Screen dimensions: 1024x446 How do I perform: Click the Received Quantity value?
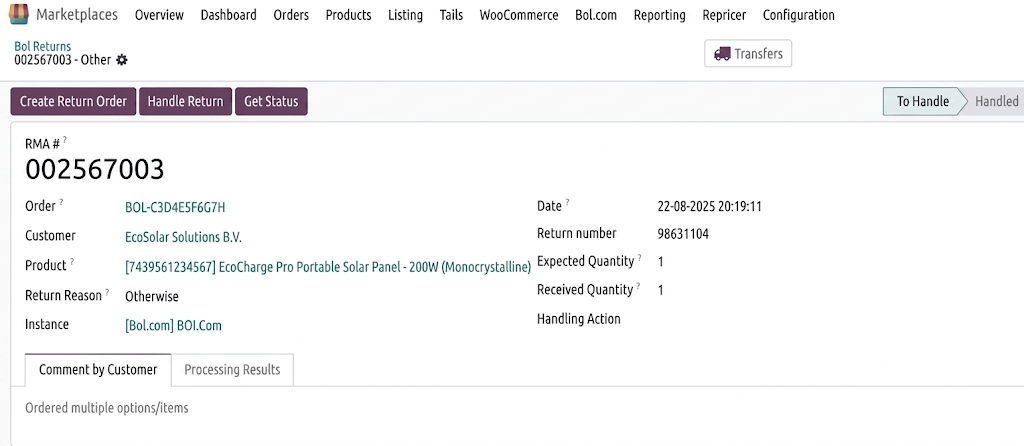click(x=661, y=290)
